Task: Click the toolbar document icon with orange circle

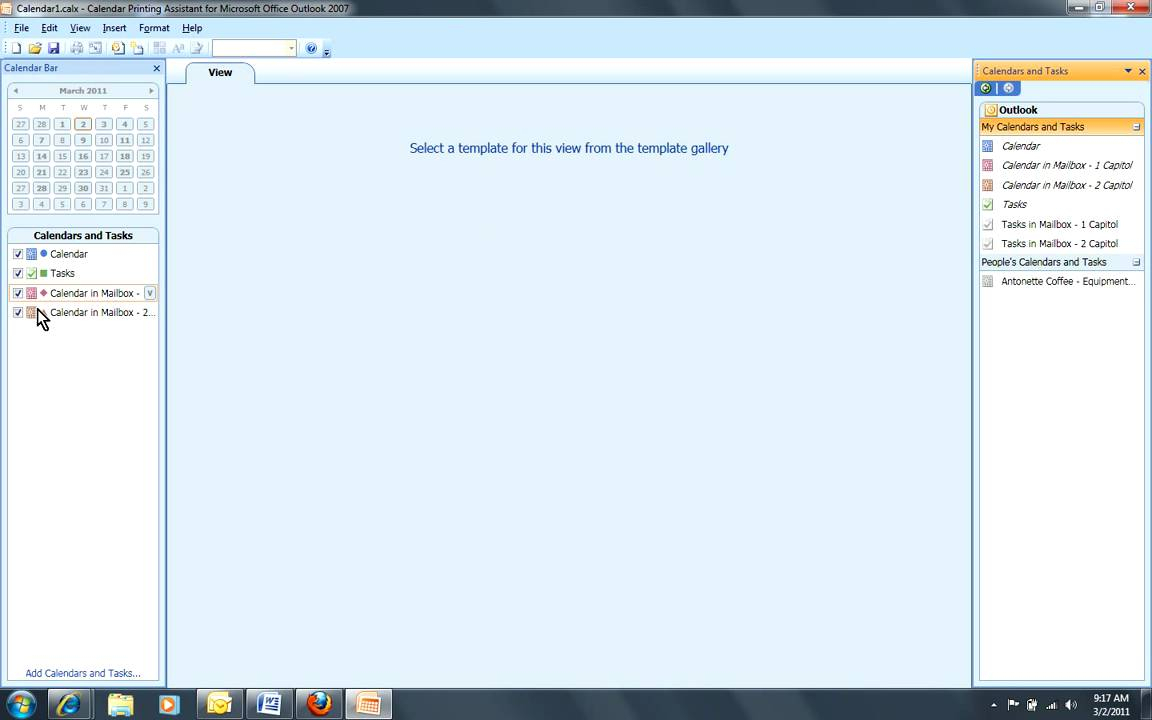Action: coord(118,48)
